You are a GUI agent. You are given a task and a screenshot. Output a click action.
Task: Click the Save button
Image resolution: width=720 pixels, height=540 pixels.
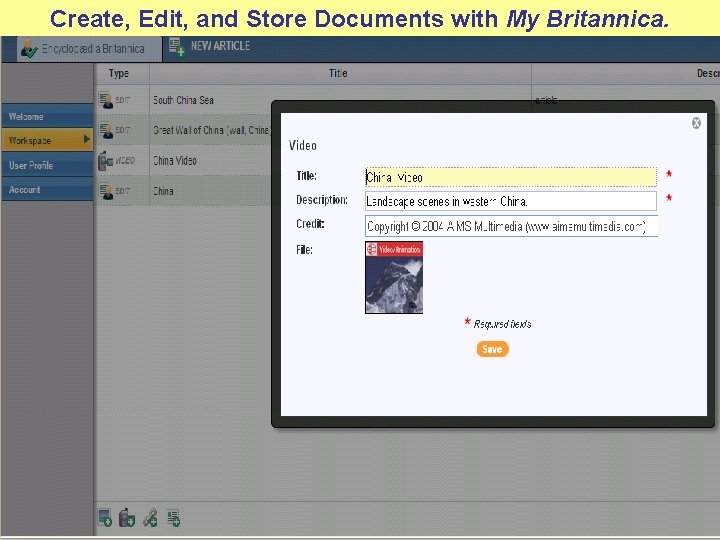(x=492, y=349)
